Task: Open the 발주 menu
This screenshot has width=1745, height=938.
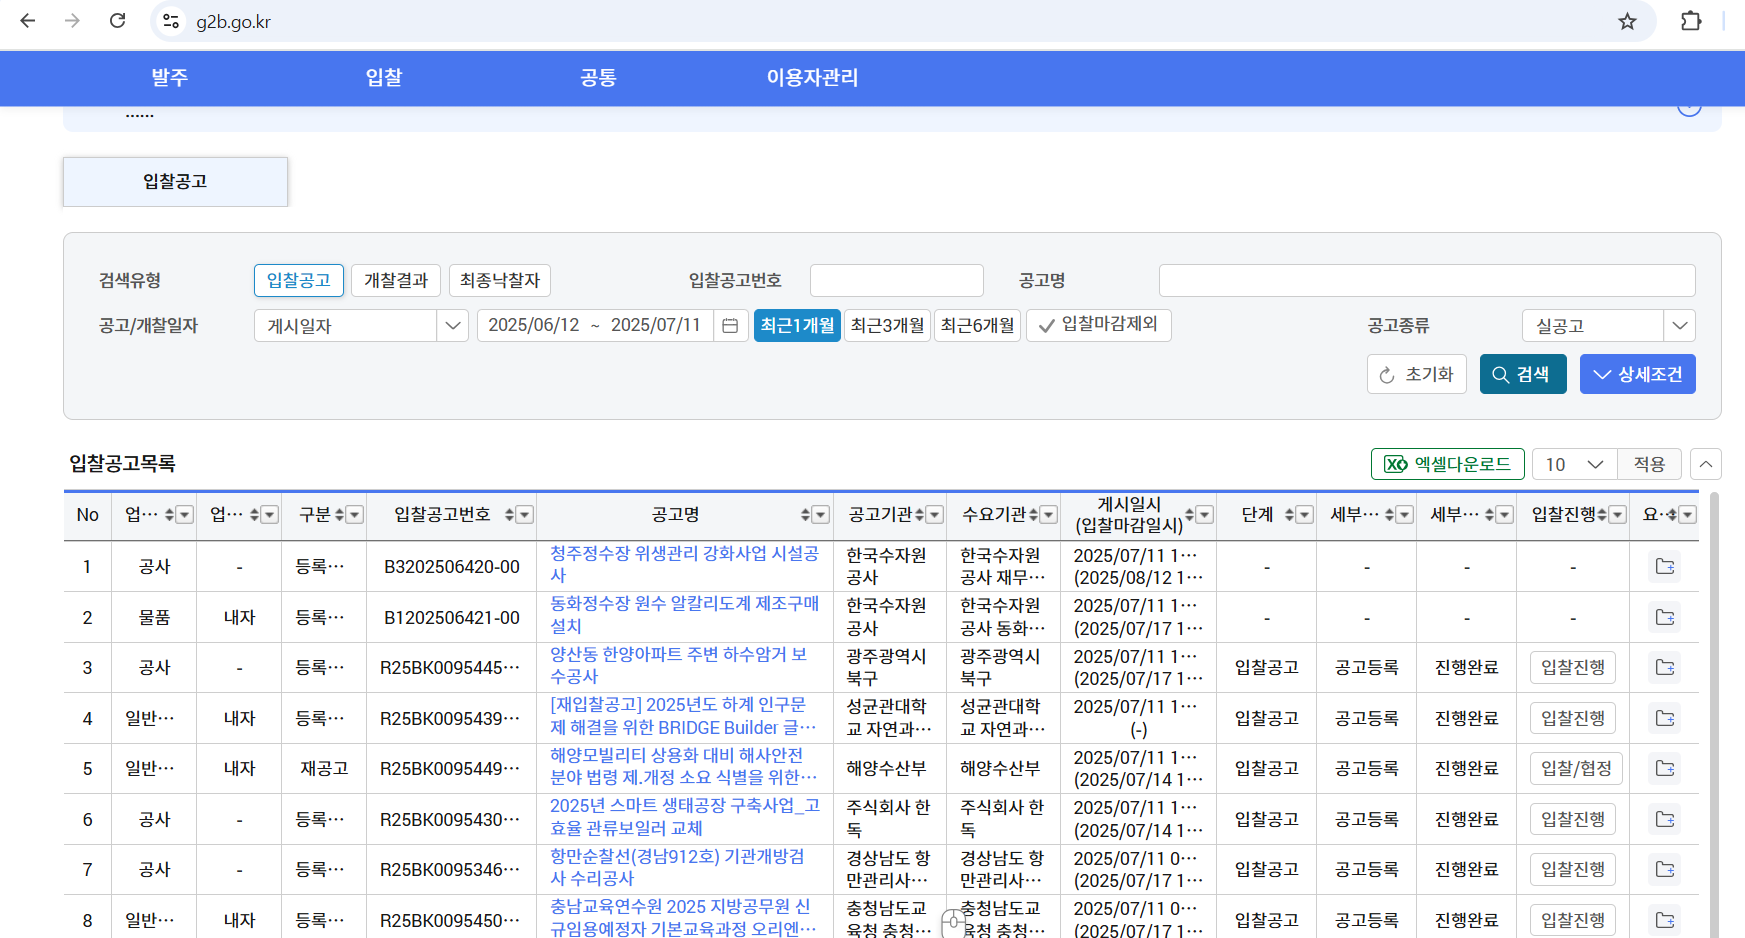Action: coord(169,78)
